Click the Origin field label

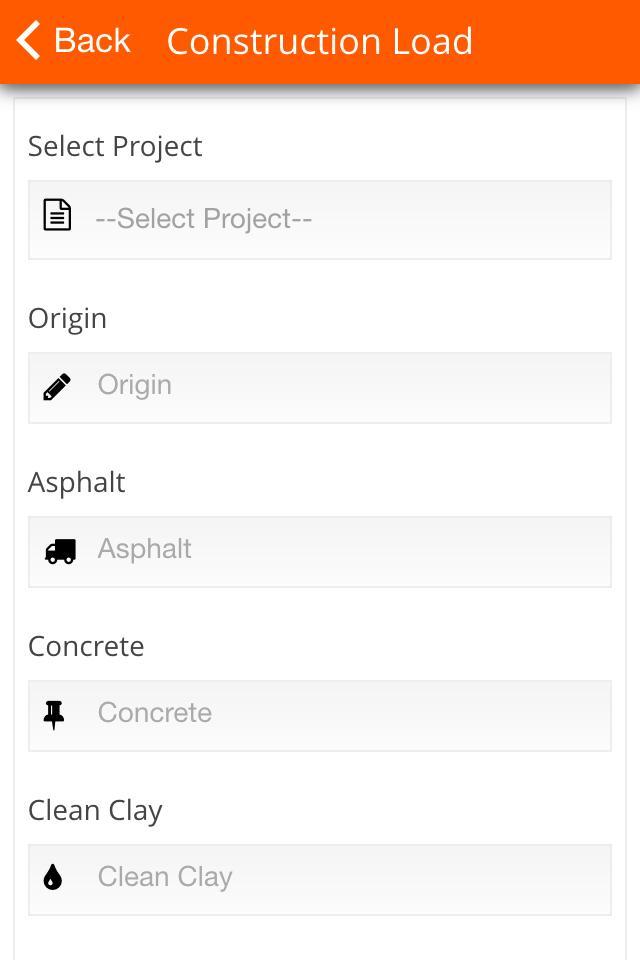67,319
